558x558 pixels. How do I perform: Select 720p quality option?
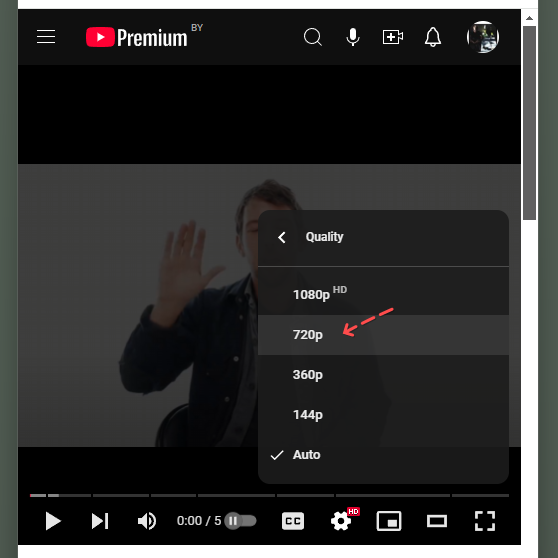click(383, 335)
